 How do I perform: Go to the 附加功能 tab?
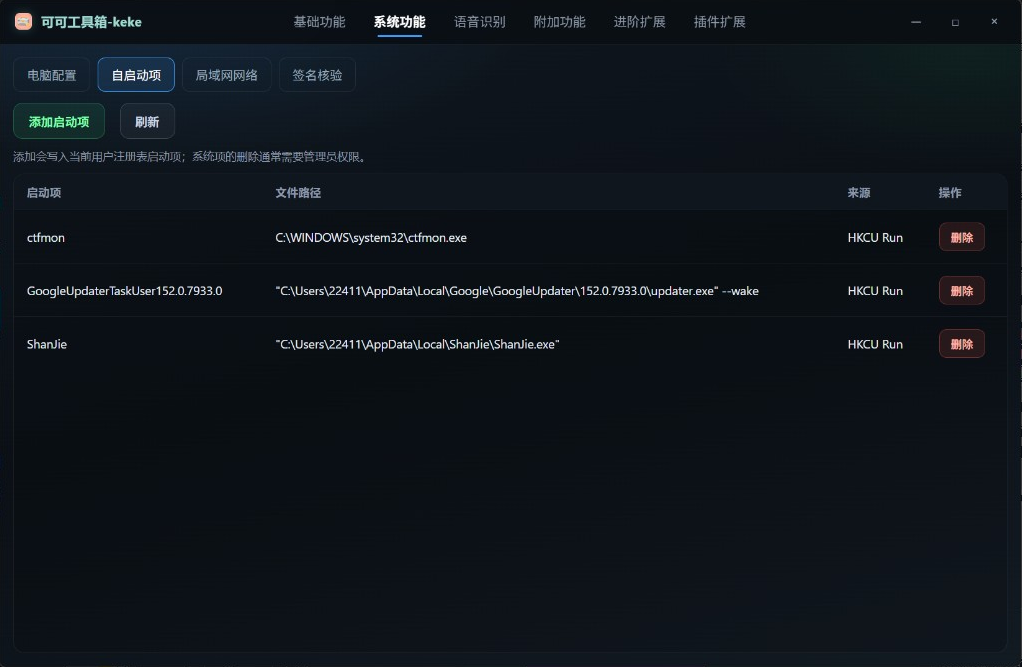pyautogui.click(x=560, y=22)
